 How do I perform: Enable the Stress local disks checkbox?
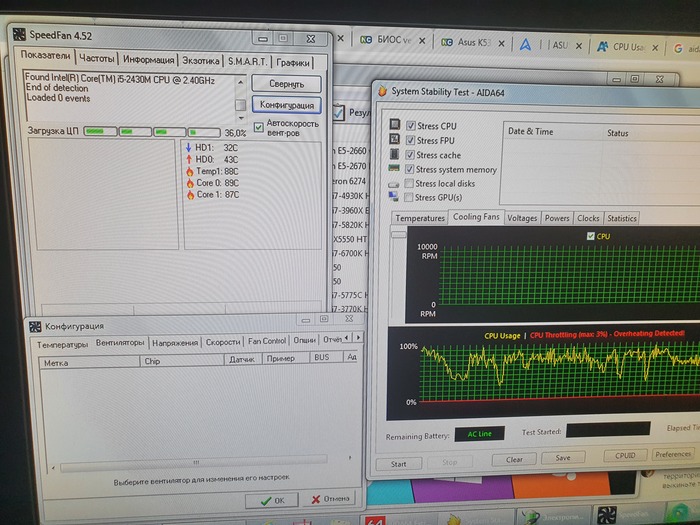point(408,184)
